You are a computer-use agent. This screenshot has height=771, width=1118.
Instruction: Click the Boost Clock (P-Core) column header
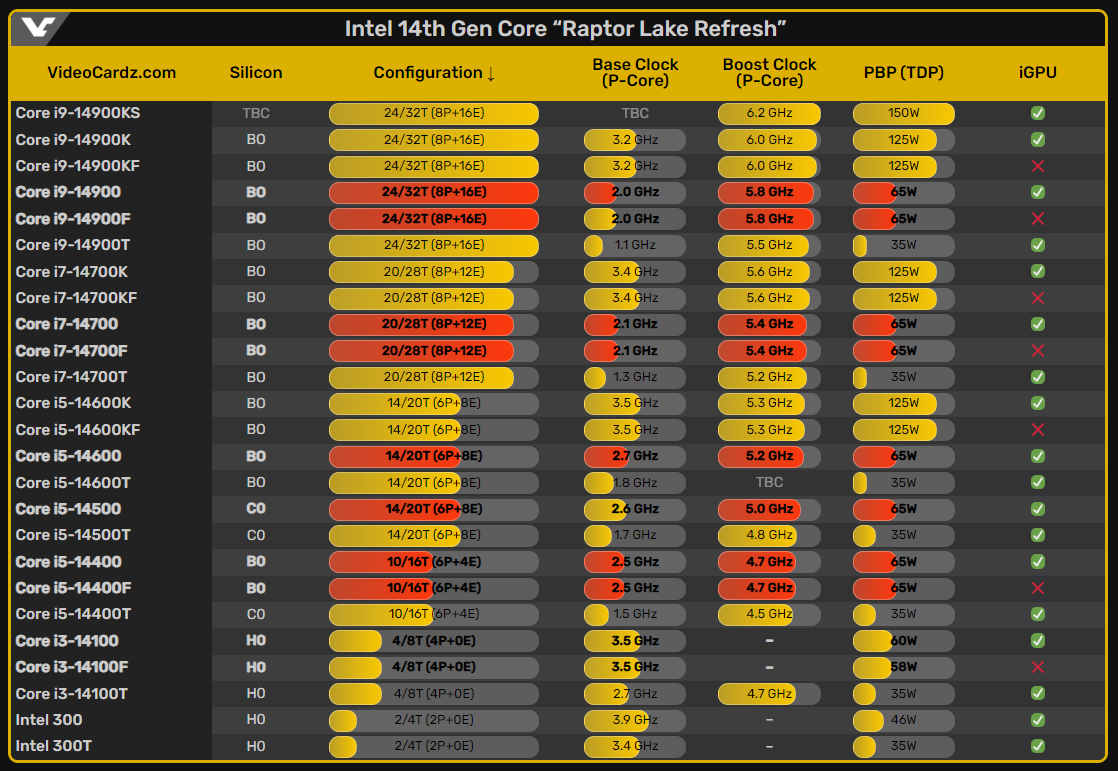769,73
